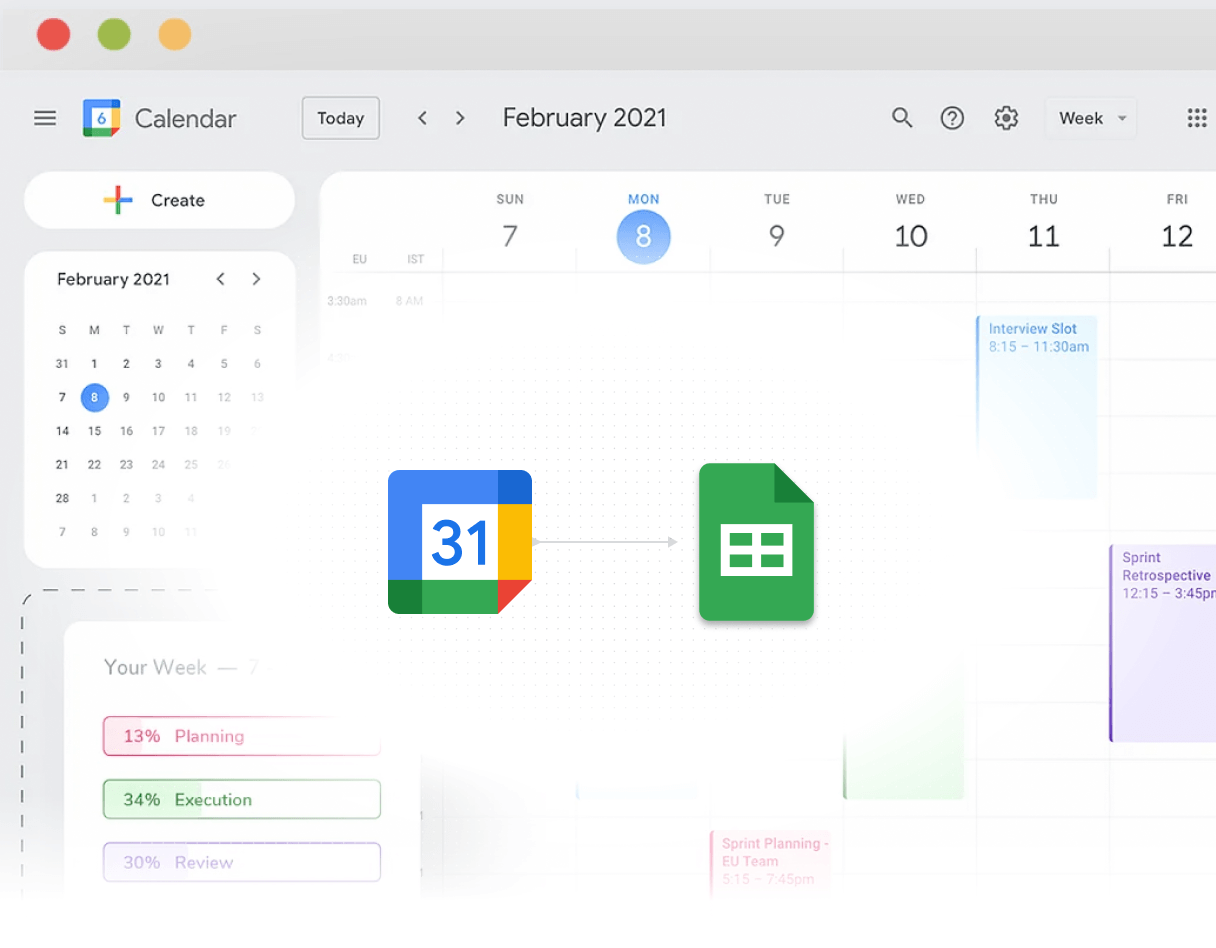The image size is (1216, 948).
Task: Click the Google Calendar logo icon
Action: [102, 118]
